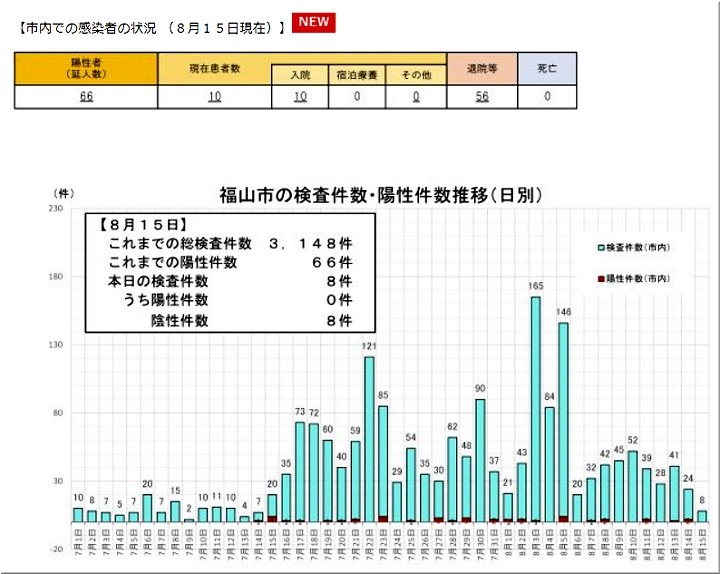Viewport: 720px width, 574px height.
Task: Click the chart title 福山市の検査件数・陽性件数推移
Action: click(x=380, y=195)
